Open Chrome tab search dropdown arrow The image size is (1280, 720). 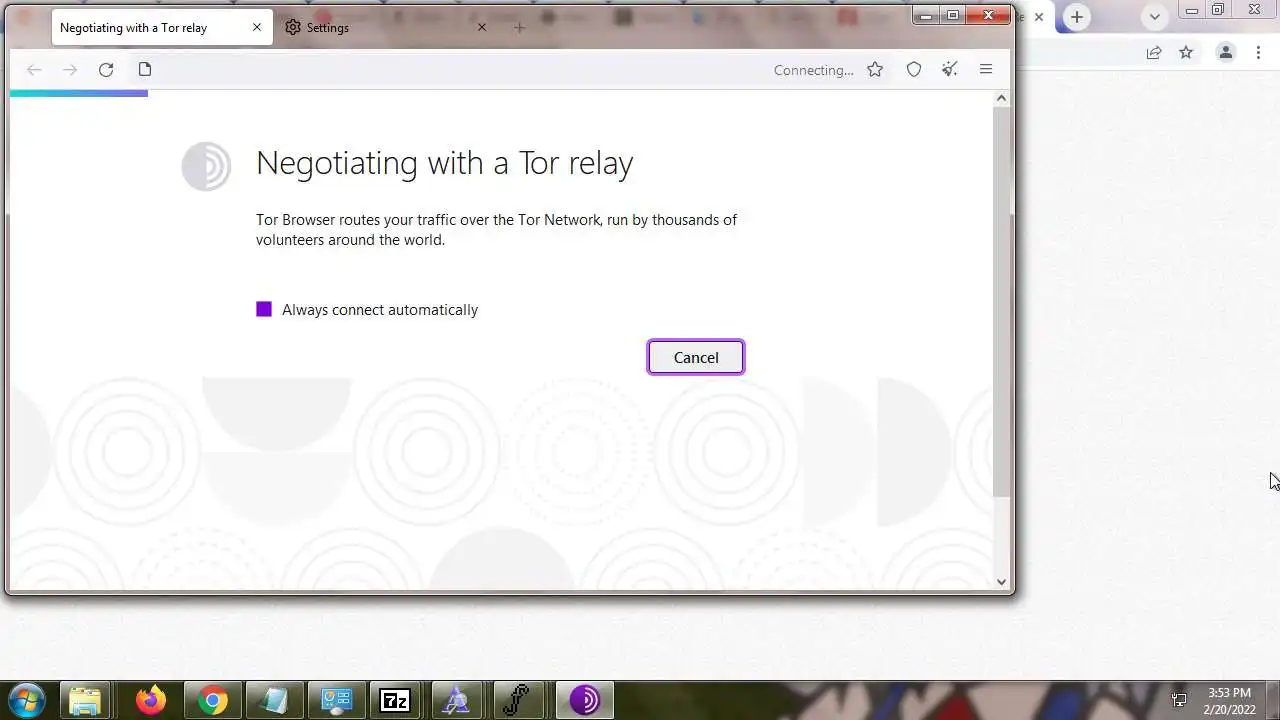1155,17
